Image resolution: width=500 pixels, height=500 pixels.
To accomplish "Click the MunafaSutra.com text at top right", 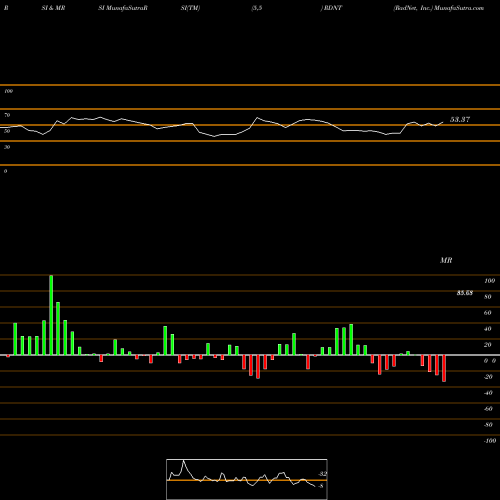I will (459, 8).
